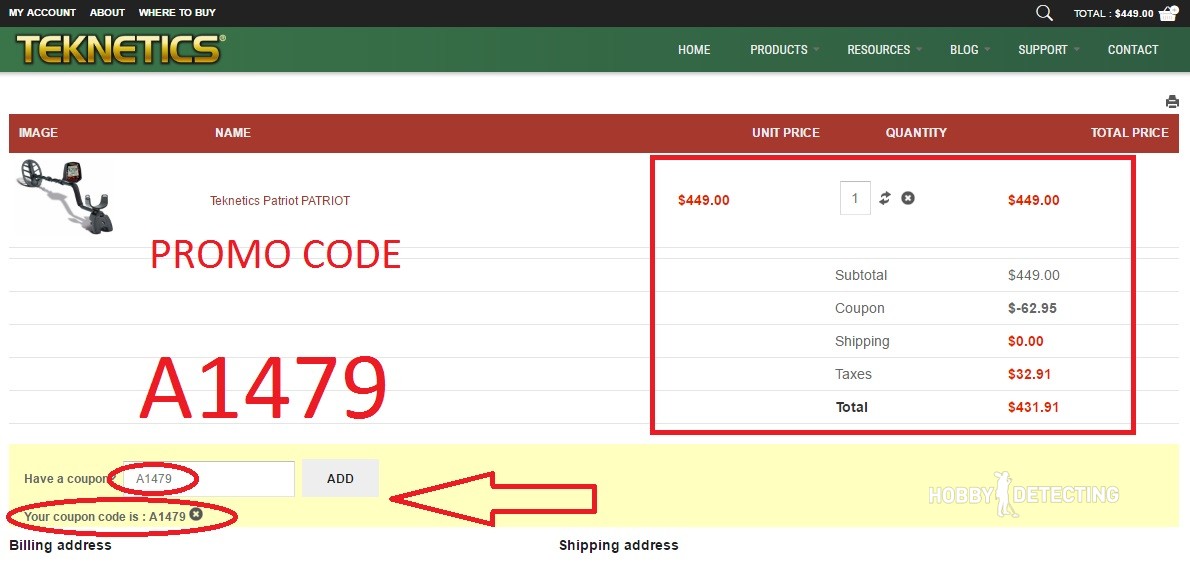This screenshot has width=1190, height=562.
Task: Focus the coupon code input field
Action: [209, 479]
